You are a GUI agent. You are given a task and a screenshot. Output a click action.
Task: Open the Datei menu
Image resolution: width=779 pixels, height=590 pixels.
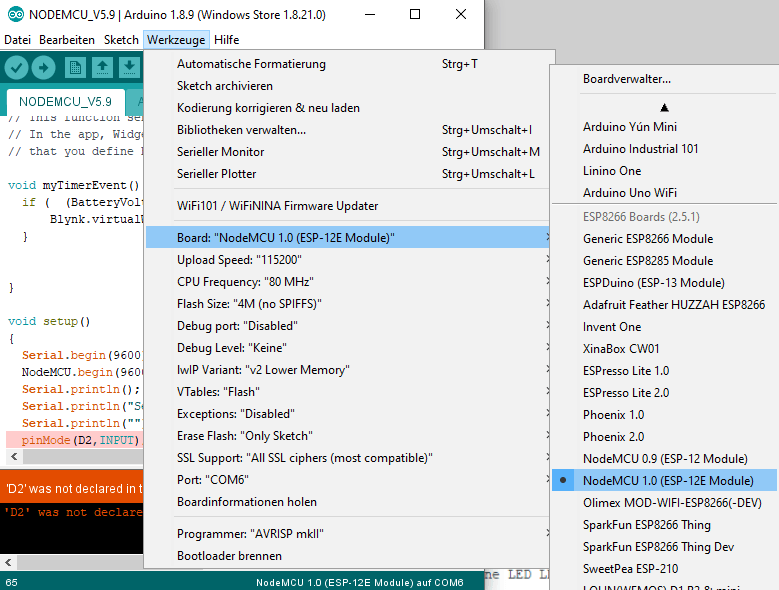[x=17, y=40]
